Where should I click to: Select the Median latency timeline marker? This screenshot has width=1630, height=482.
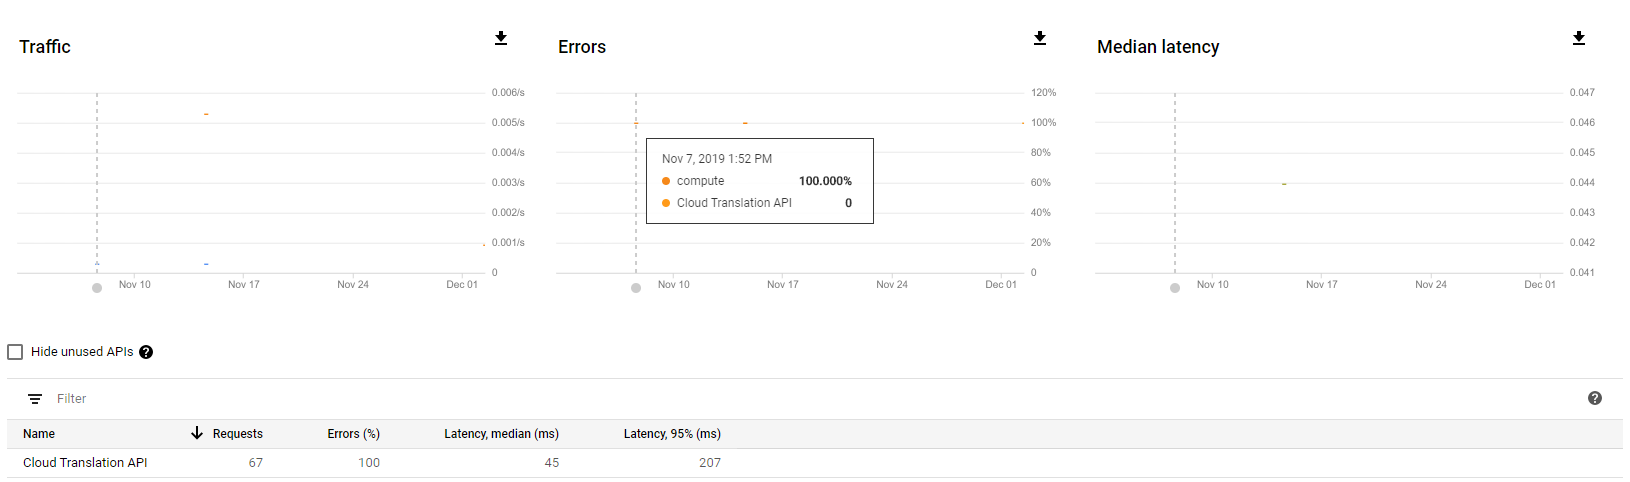coord(1175,288)
